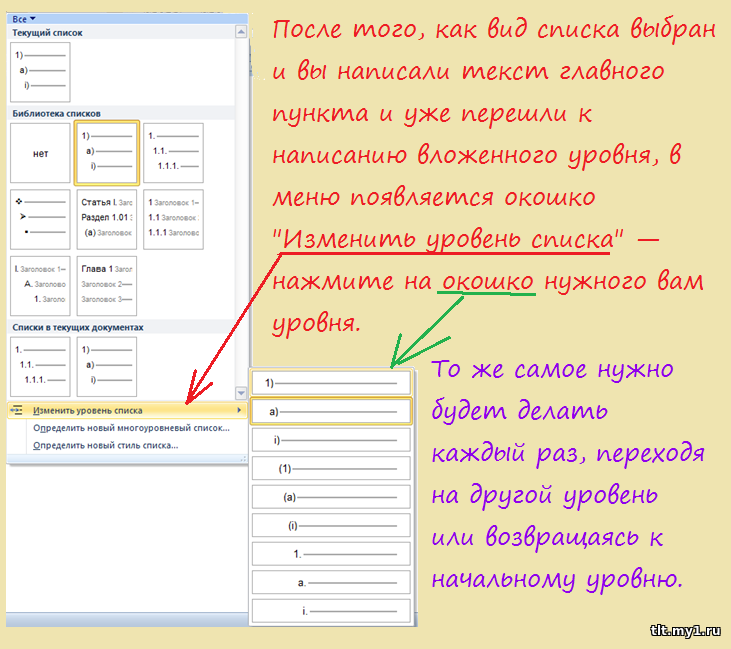The image size is (731, 649).
Task: Click "Определить новый многоуровневый список..."
Action: click(x=131, y=427)
